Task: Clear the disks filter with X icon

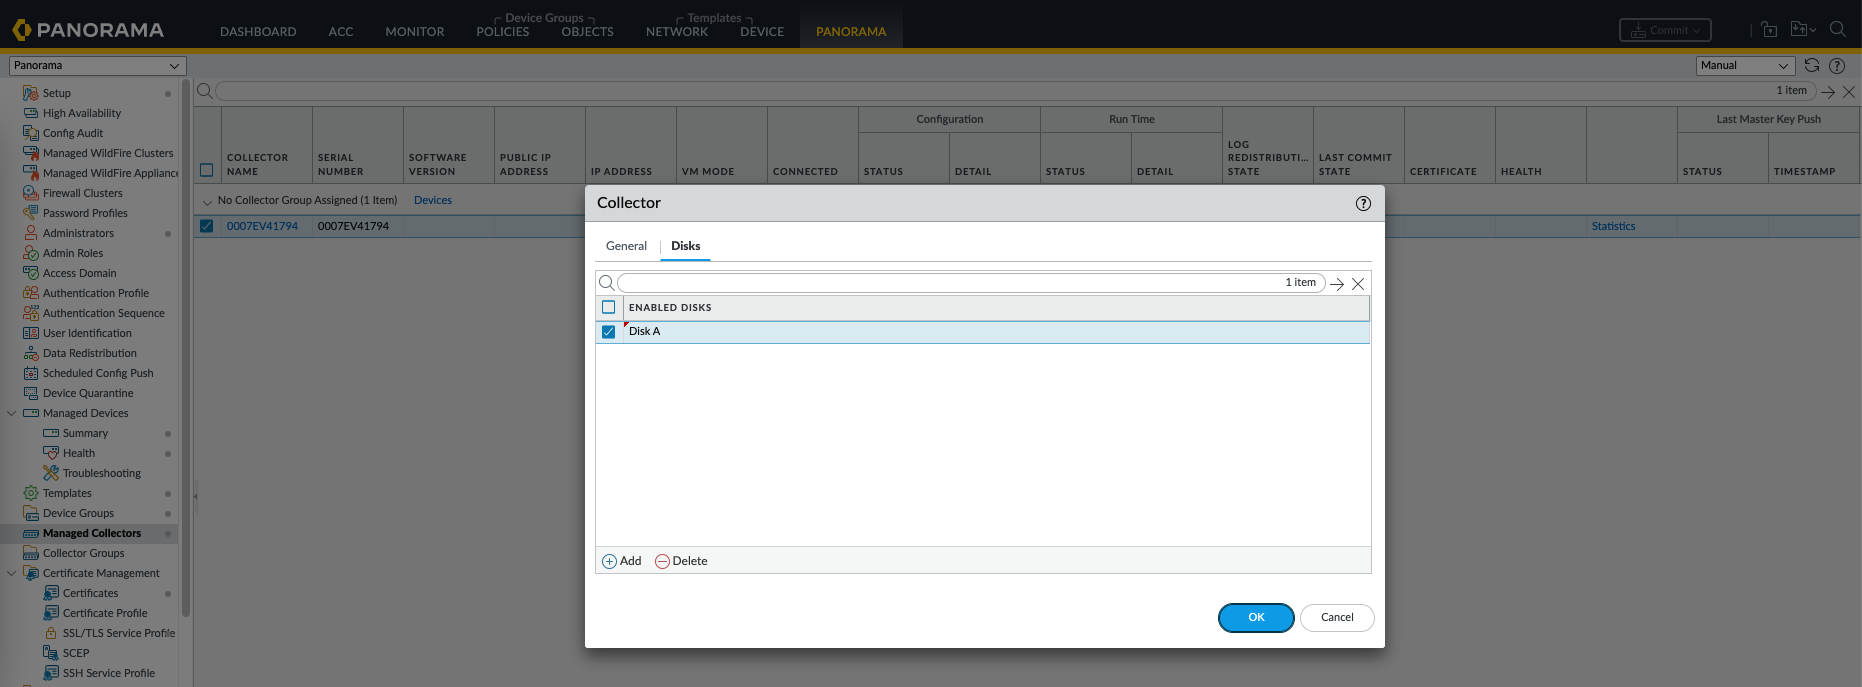Action: [1358, 284]
